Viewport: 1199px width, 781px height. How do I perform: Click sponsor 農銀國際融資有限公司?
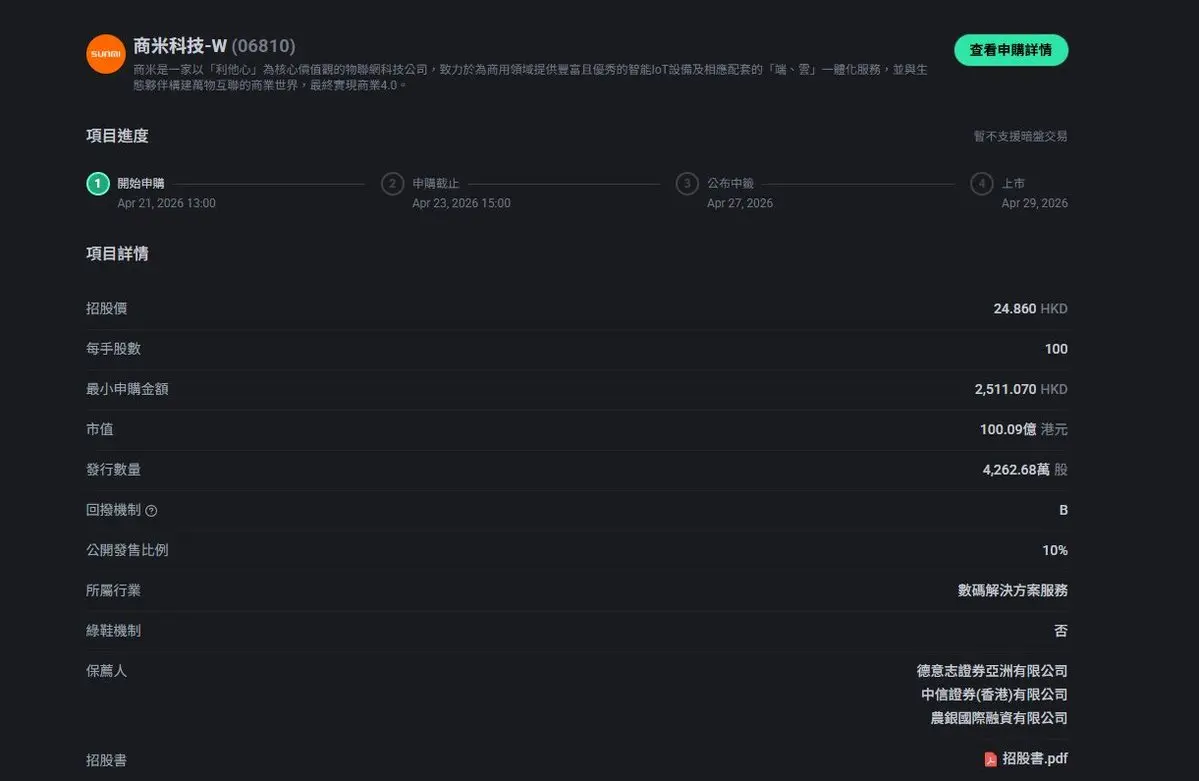coord(999,718)
